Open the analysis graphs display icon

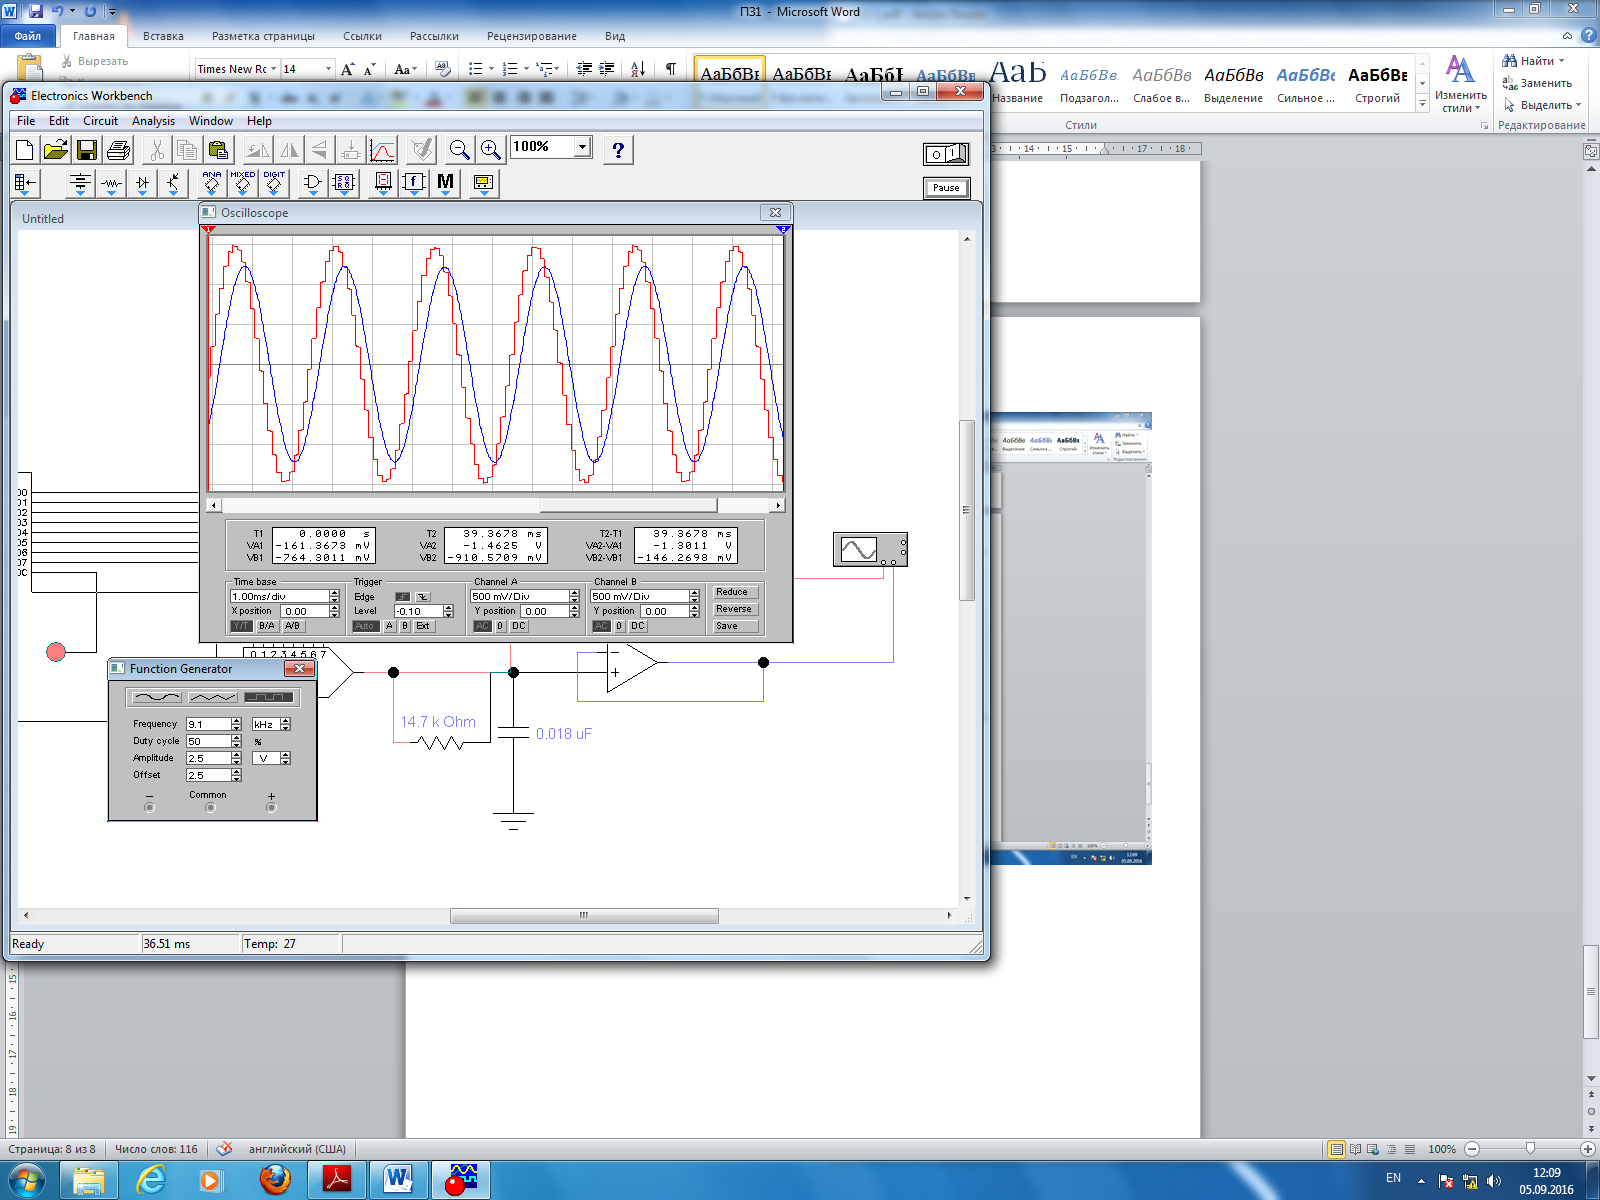[x=383, y=150]
